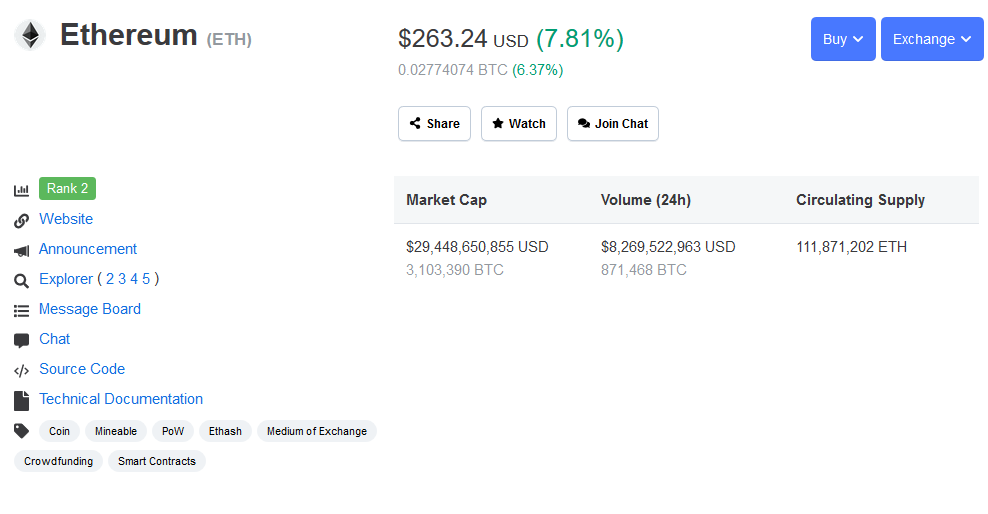988x514 pixels.
Task: Click the Medium of Exchange tag
Action: (x=317, y=431)
